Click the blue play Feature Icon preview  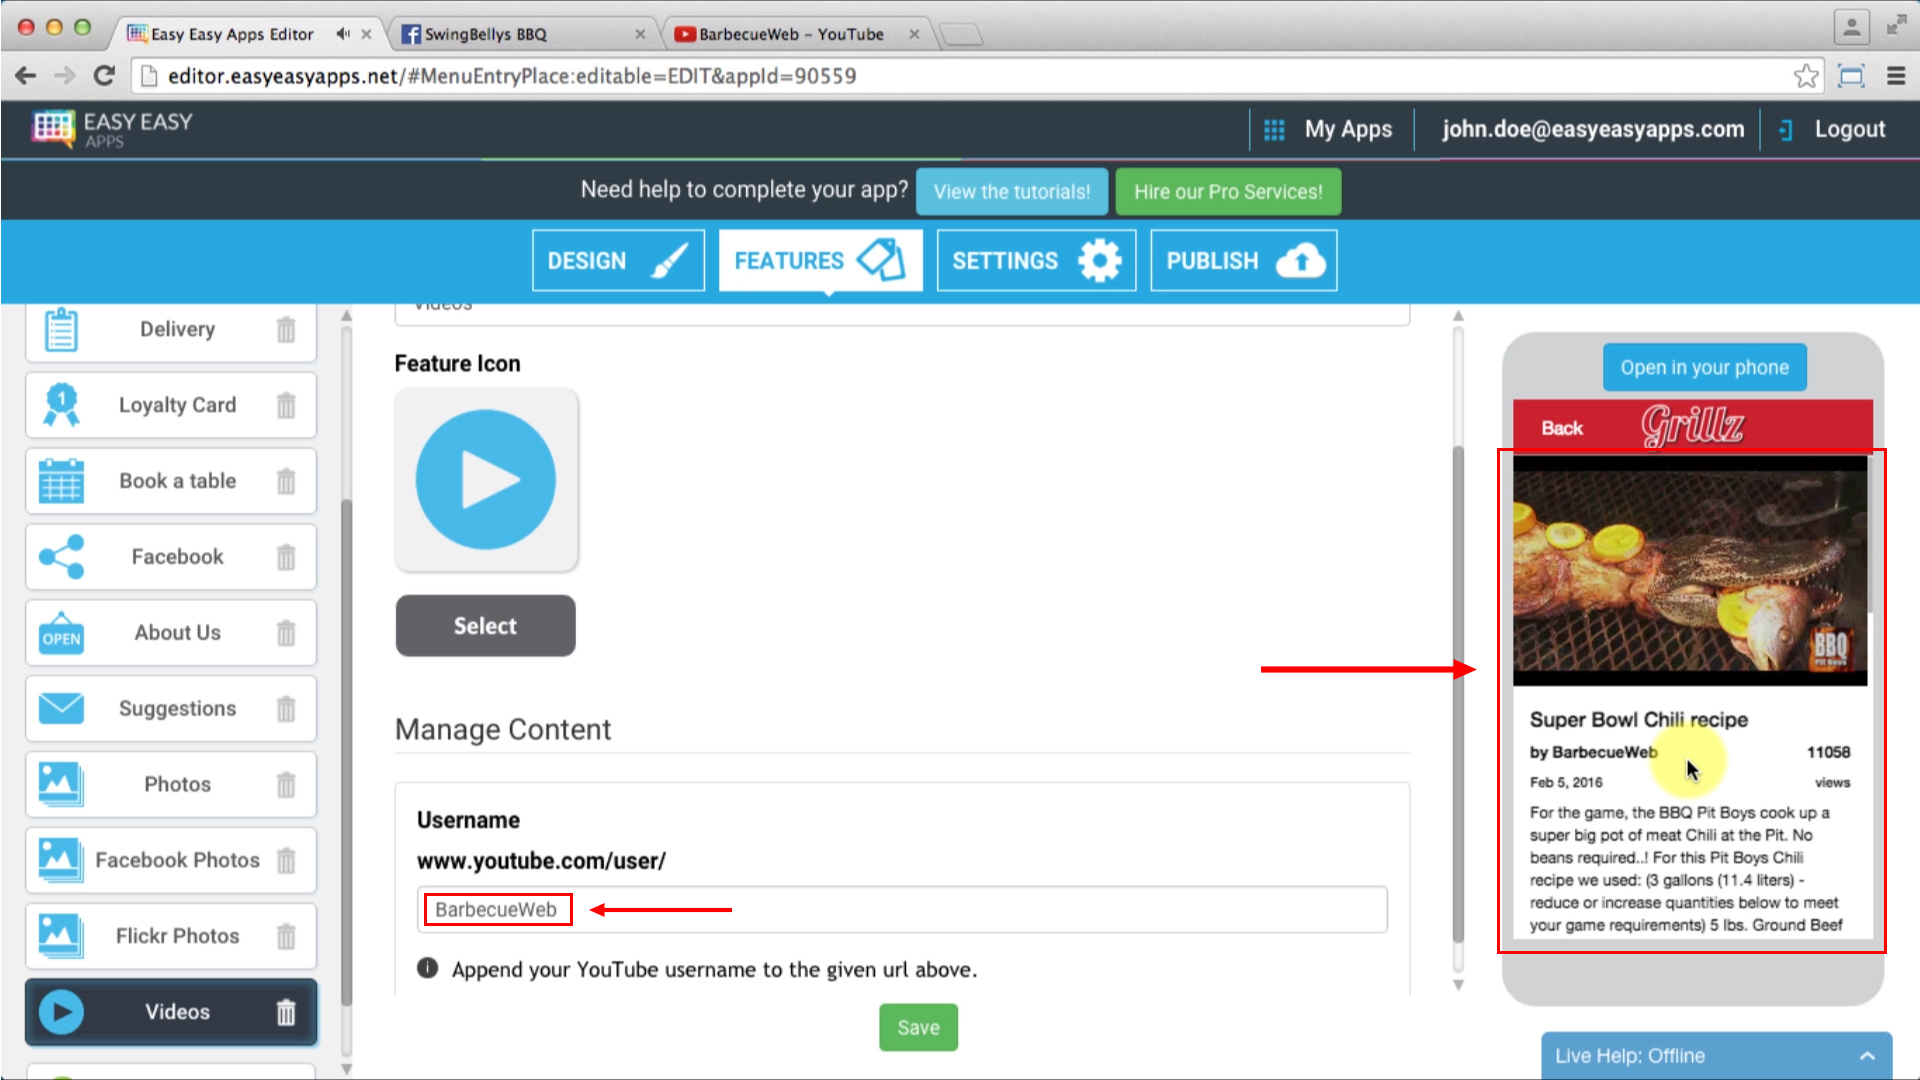click(486, 479)
